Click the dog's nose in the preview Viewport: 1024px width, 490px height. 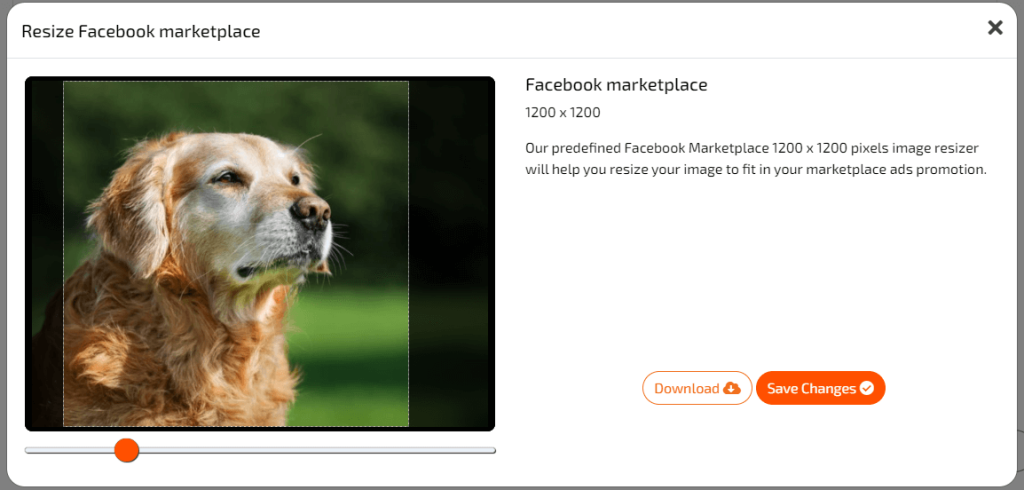tap(311, 209)
